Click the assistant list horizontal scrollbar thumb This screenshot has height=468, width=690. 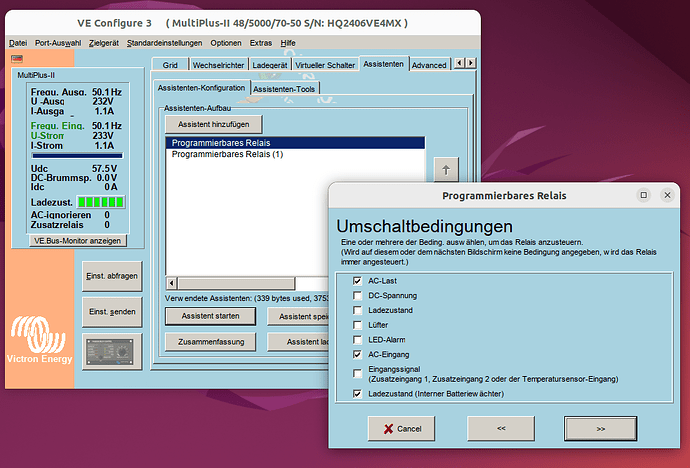click(236, 283)
